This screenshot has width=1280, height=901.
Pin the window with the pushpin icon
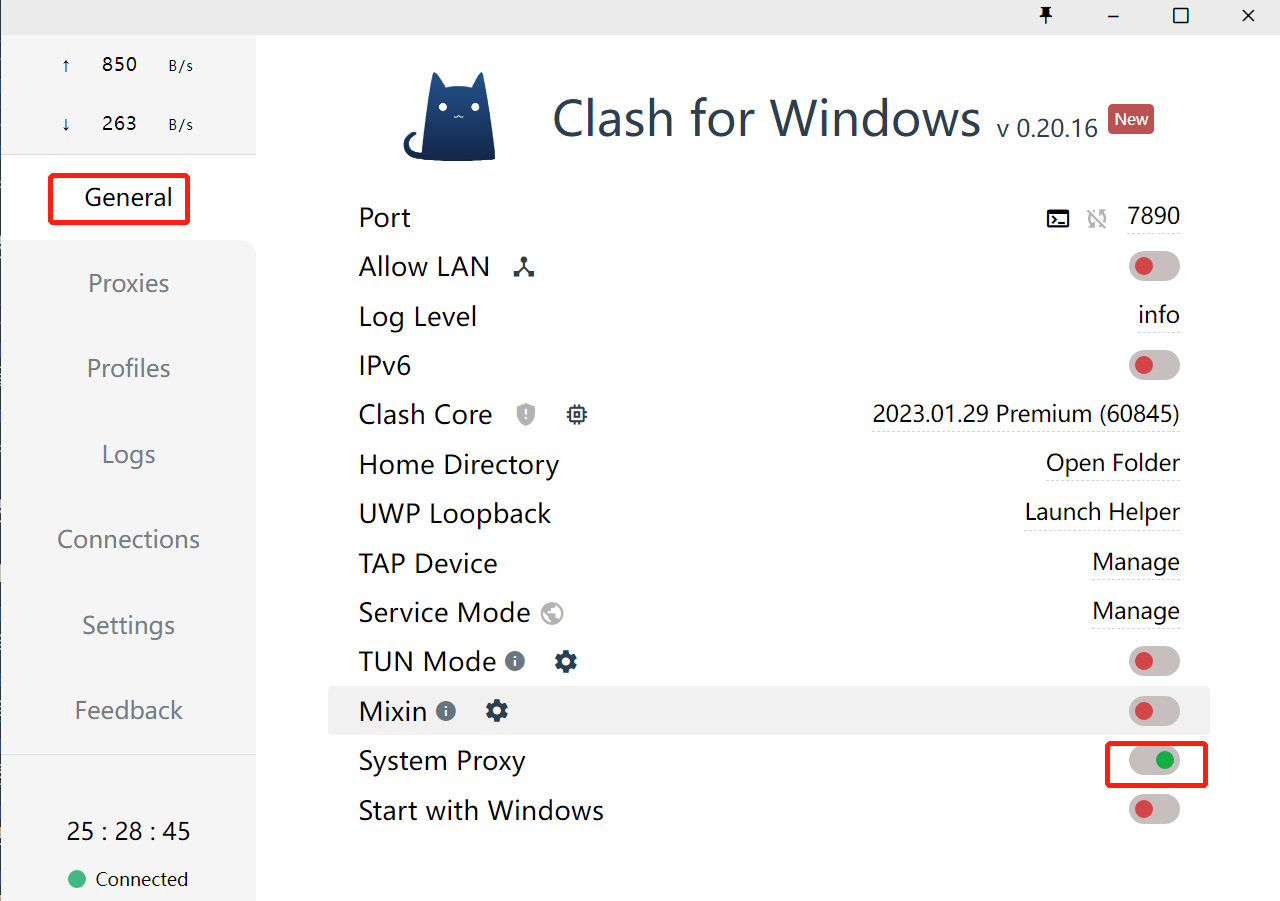1047,15
